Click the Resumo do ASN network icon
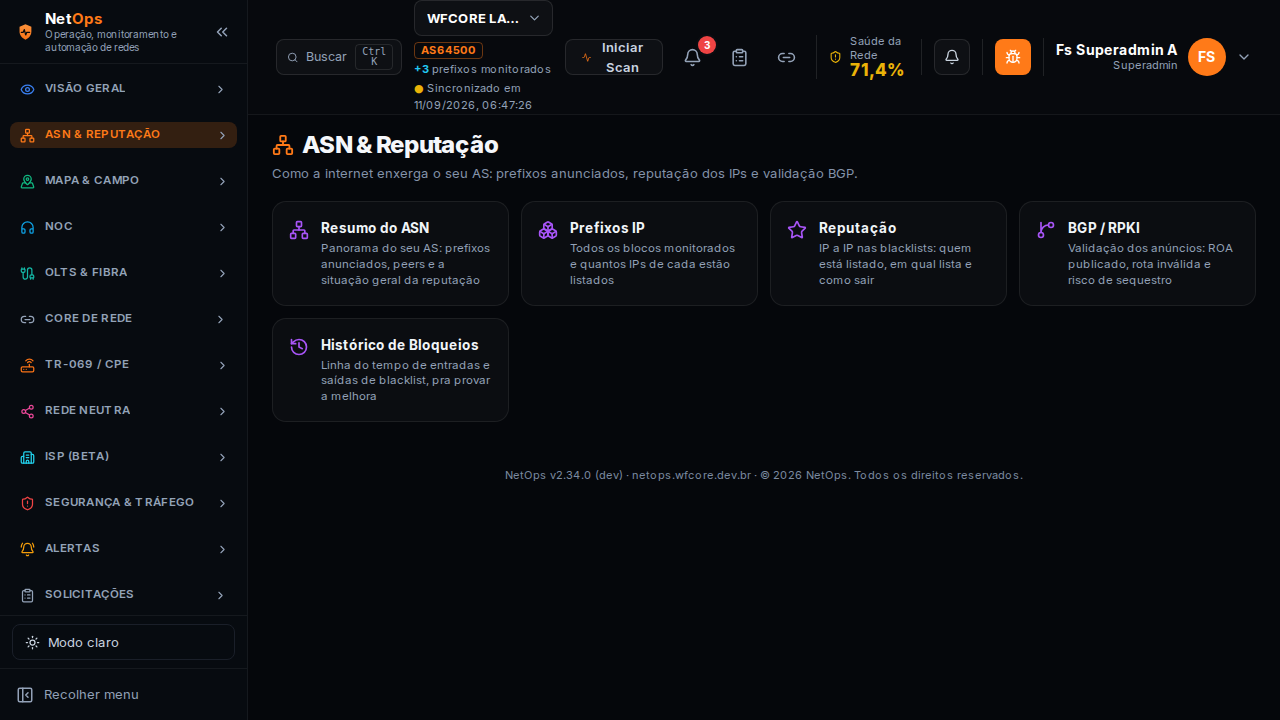 (299, 230)
